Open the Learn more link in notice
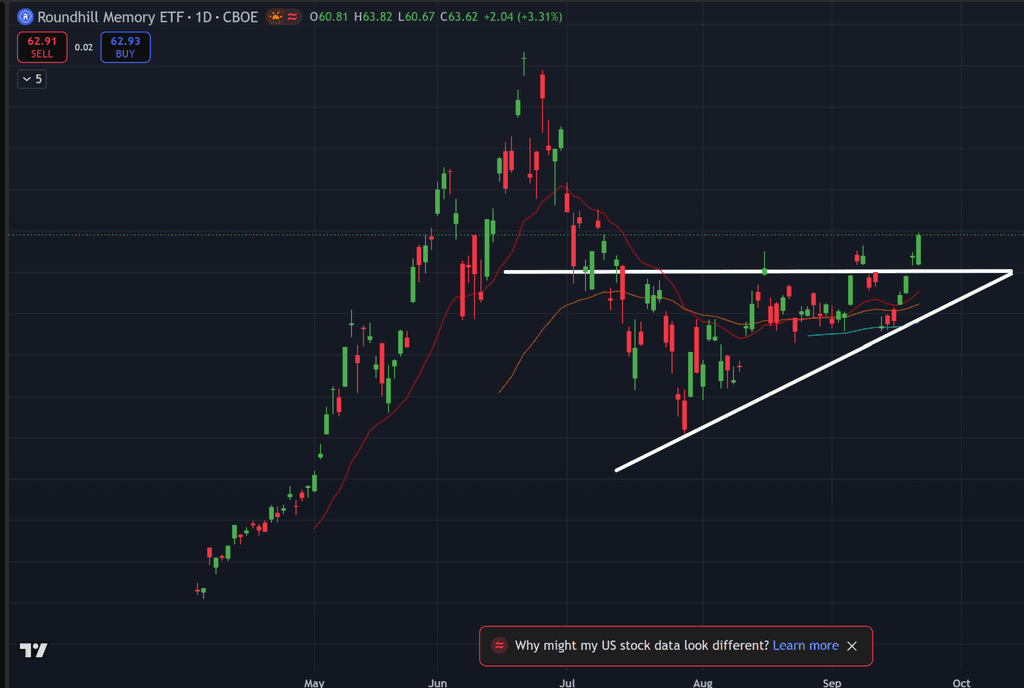 [805, 646]
